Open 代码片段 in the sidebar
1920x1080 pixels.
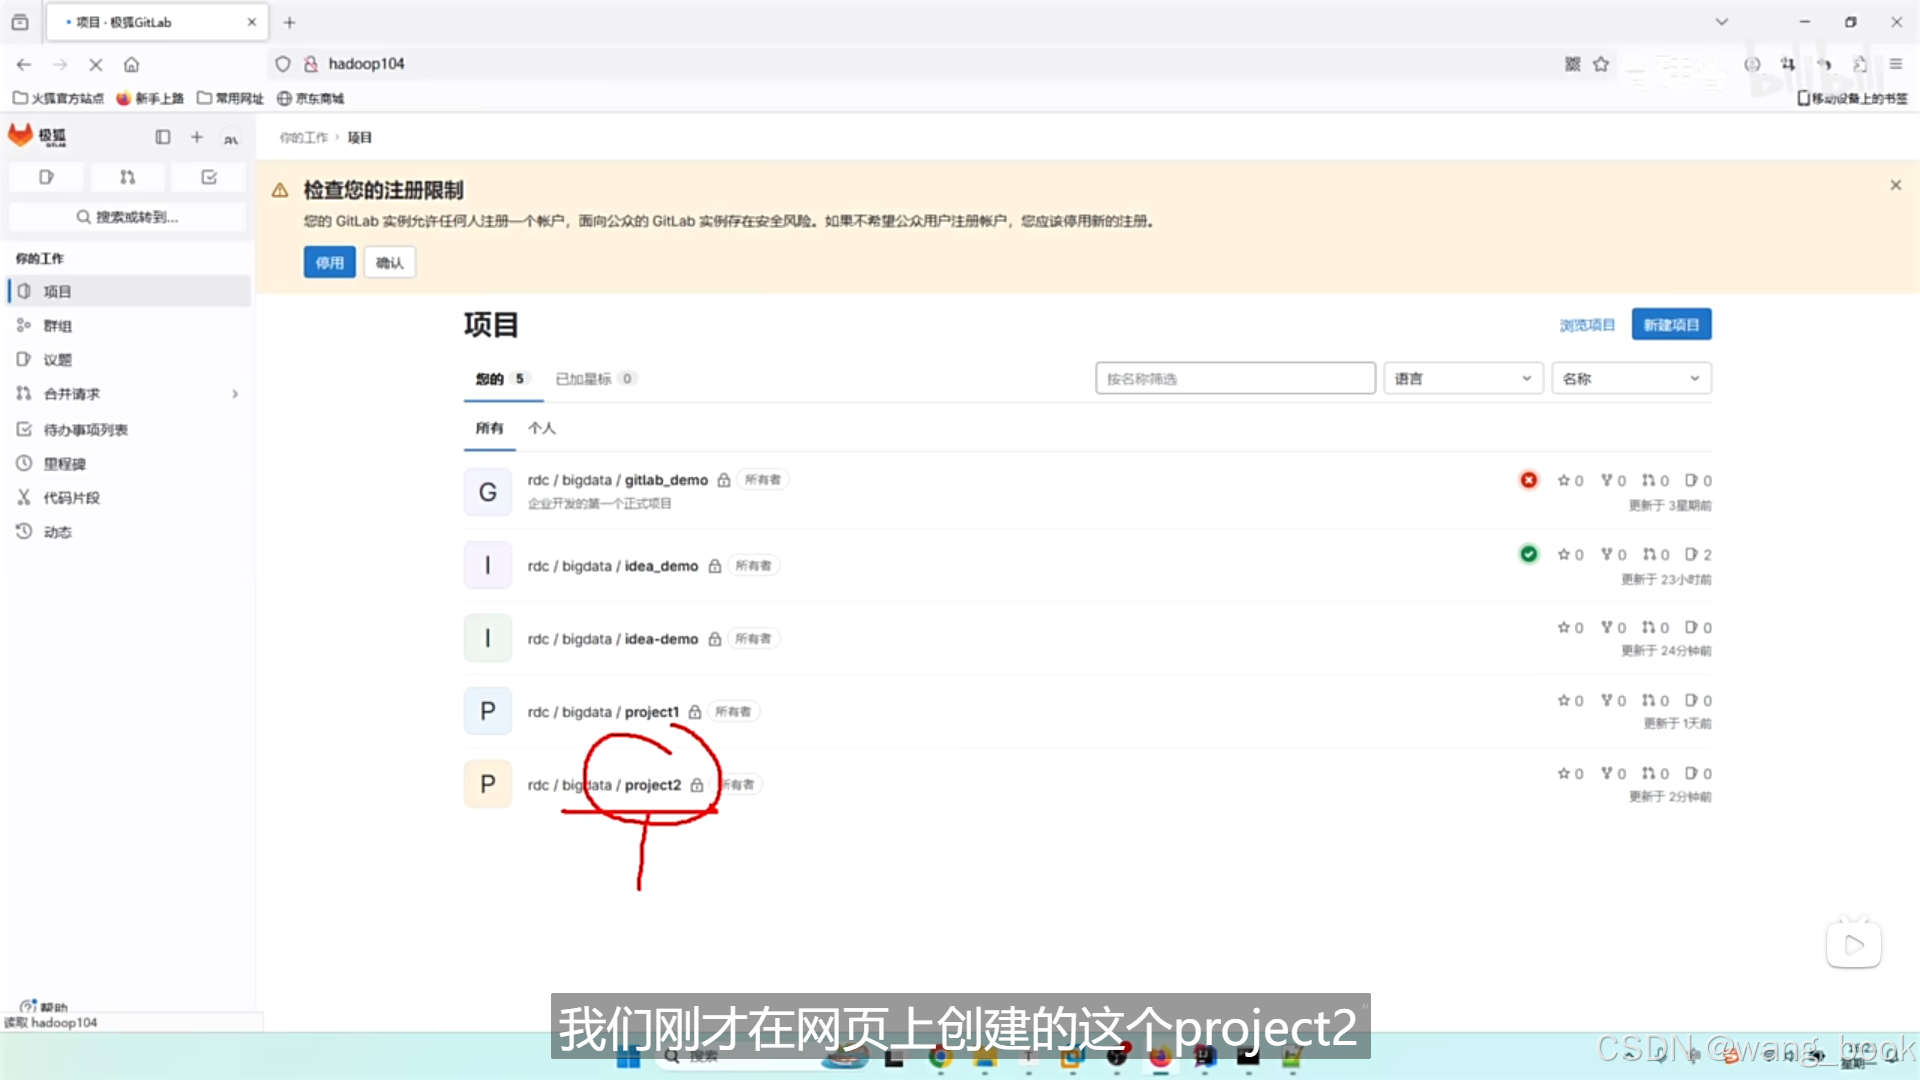coord(128,498)
